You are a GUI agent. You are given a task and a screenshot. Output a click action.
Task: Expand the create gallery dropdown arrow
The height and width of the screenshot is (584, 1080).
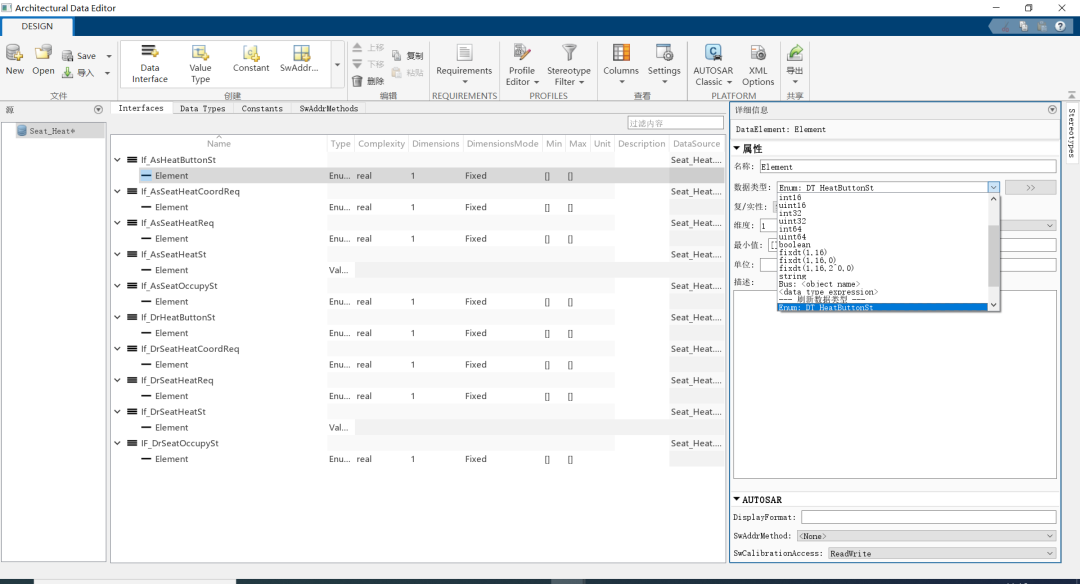tap(338, 65)
